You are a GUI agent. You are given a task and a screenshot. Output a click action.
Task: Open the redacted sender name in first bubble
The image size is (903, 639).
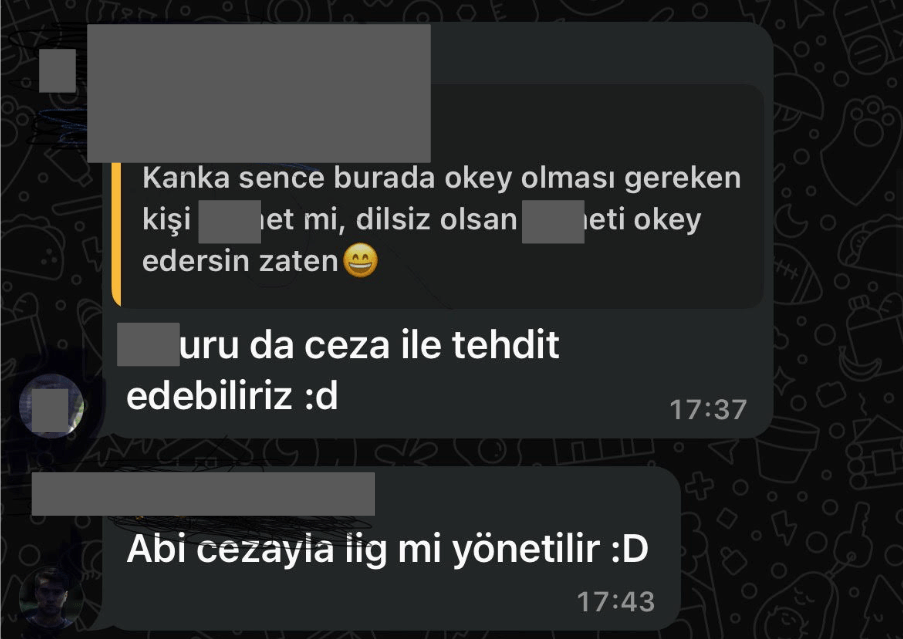point(259,93)
